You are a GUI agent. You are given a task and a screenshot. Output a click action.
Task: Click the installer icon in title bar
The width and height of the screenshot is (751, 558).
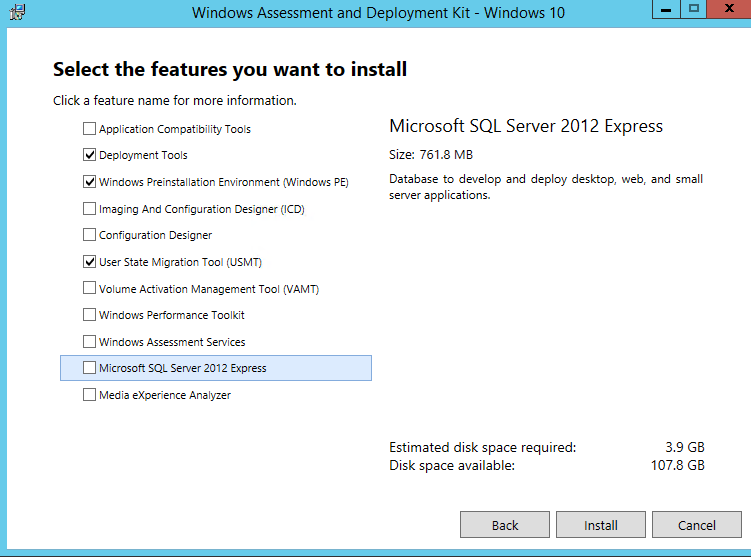[x=17, y=12]
